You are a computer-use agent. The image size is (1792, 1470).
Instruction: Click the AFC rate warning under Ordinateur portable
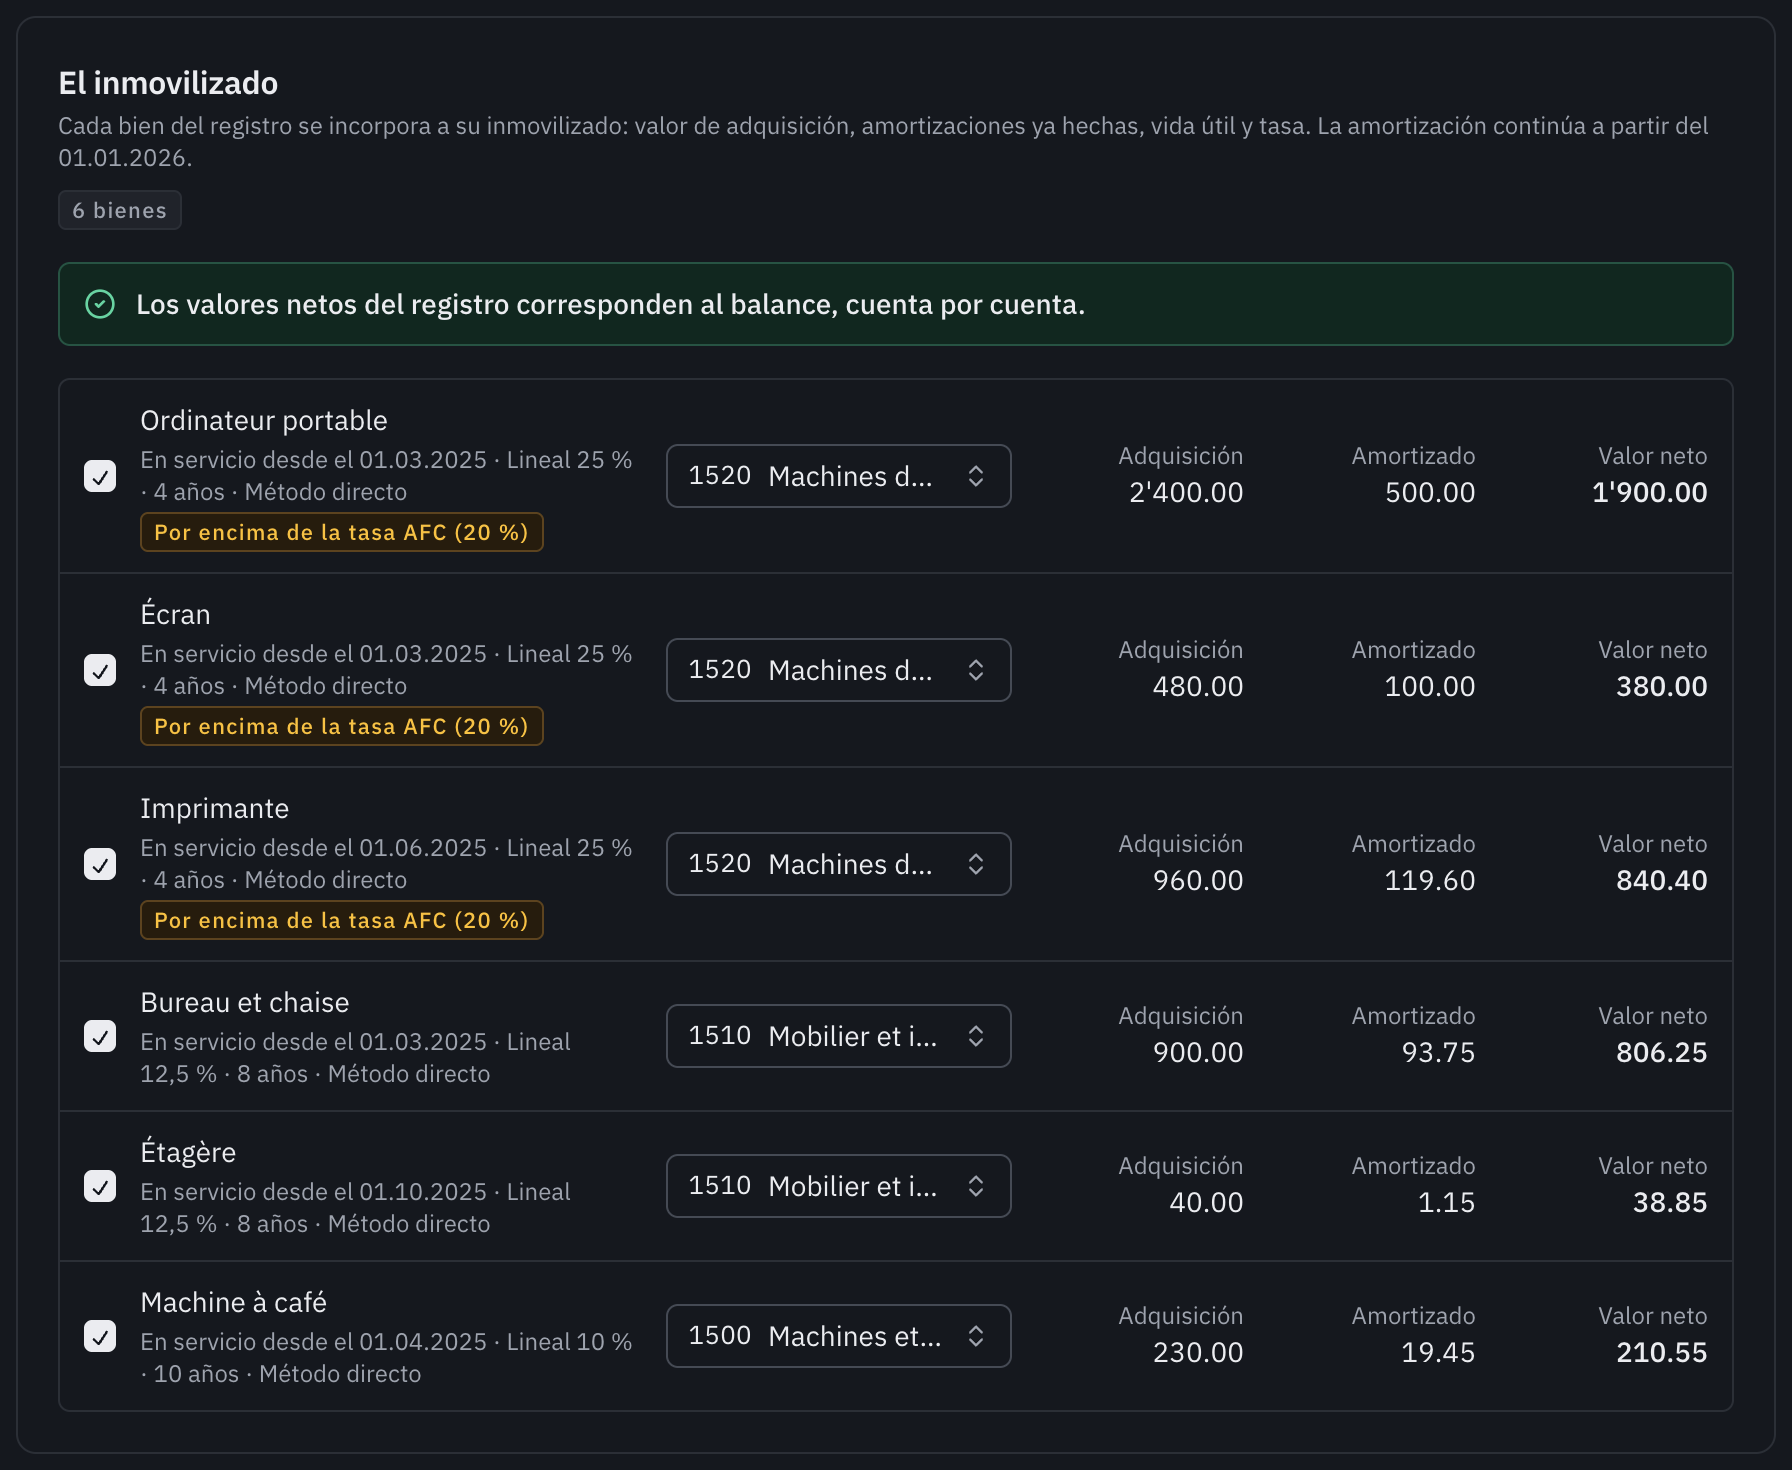[x=342, y=532]
